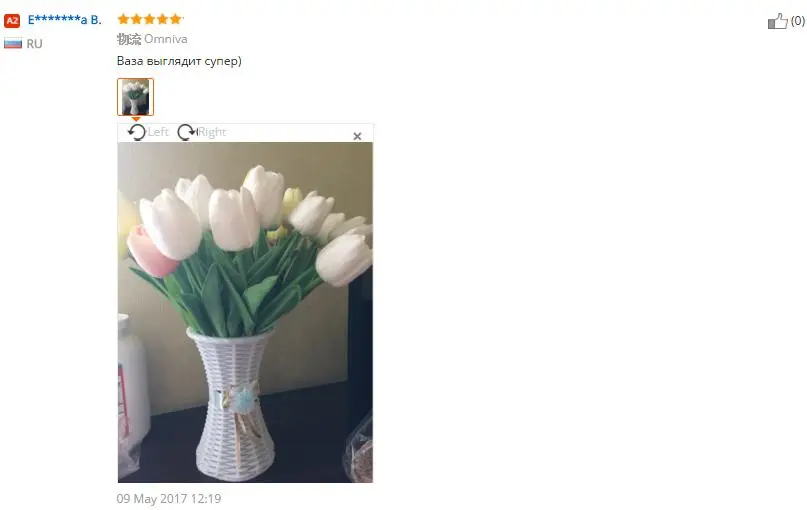Click the fifth star of the rating
This screenshot has width=807, height=510.
(x=176, y=19)
